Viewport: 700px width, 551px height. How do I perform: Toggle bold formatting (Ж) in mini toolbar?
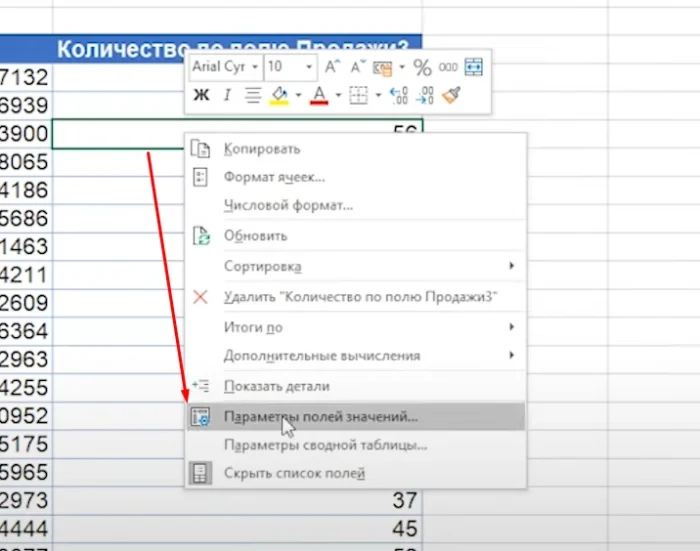click(x=201, y=96)
